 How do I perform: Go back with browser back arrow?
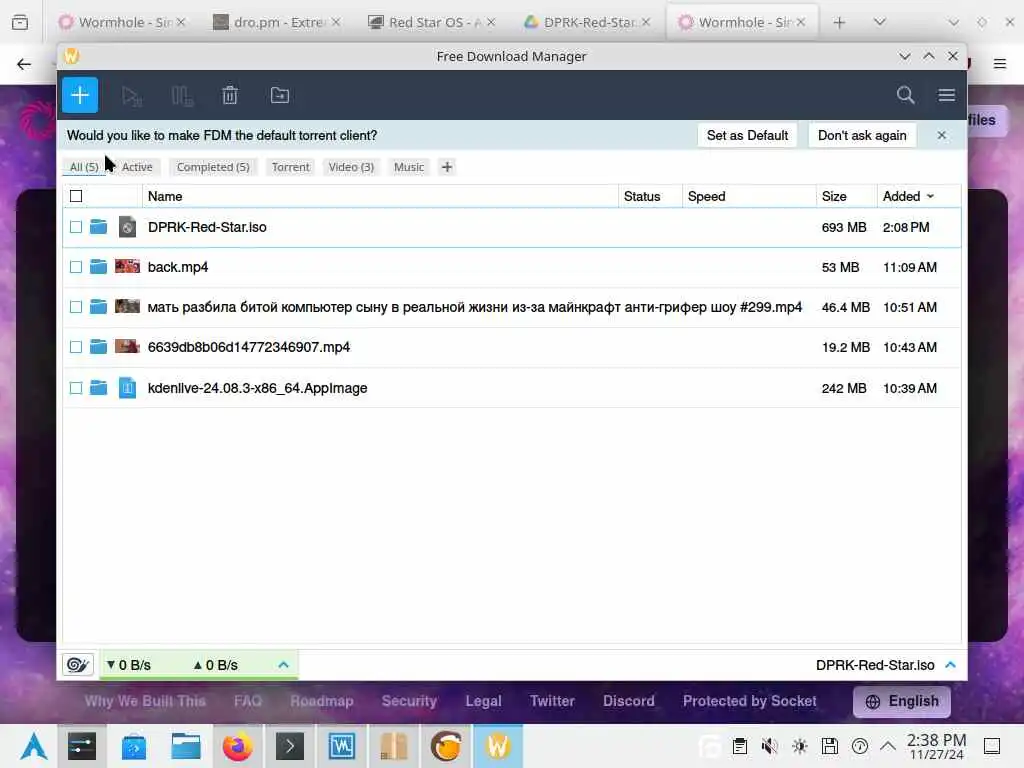click(24, 63)
